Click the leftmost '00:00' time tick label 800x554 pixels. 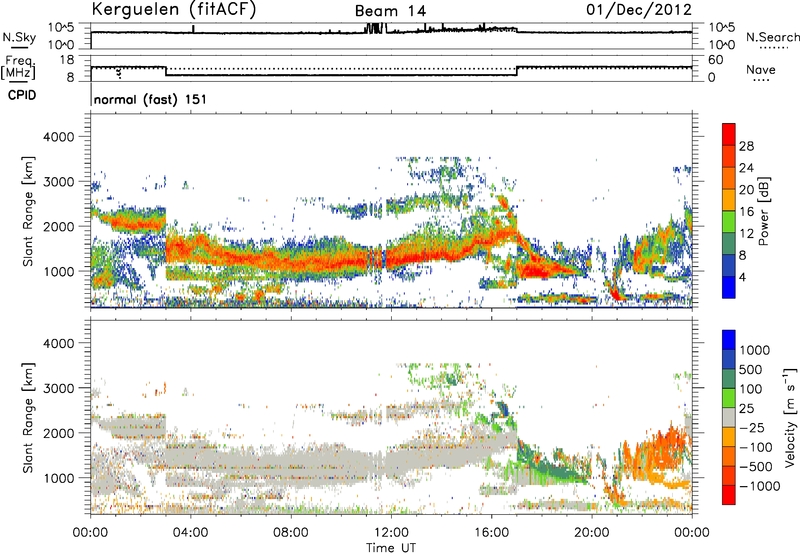pos(90,533)
